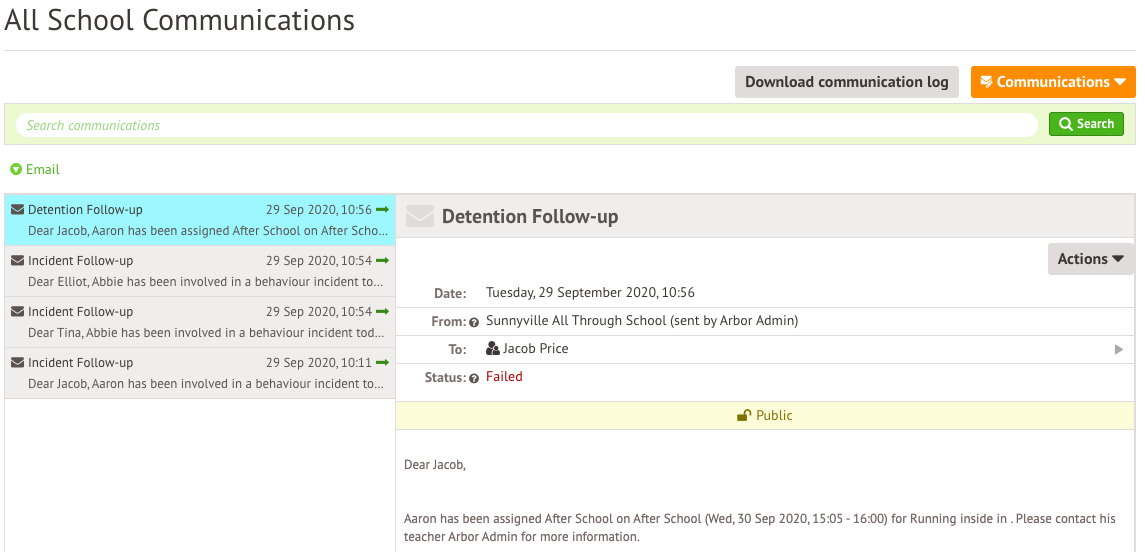Open the Communications dropdown menu
The height and width of the screenshot is (552, 1145).
(1052, 82)
